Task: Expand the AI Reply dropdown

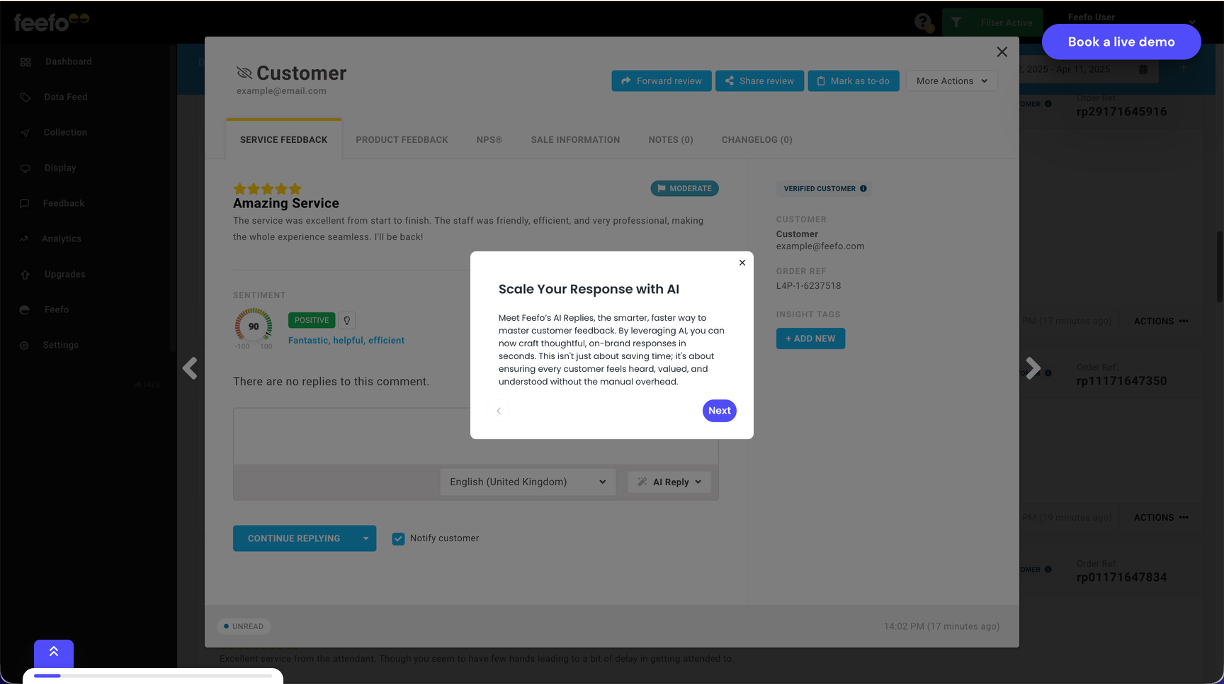Action: pyautogui.click(x=669, y=482)
